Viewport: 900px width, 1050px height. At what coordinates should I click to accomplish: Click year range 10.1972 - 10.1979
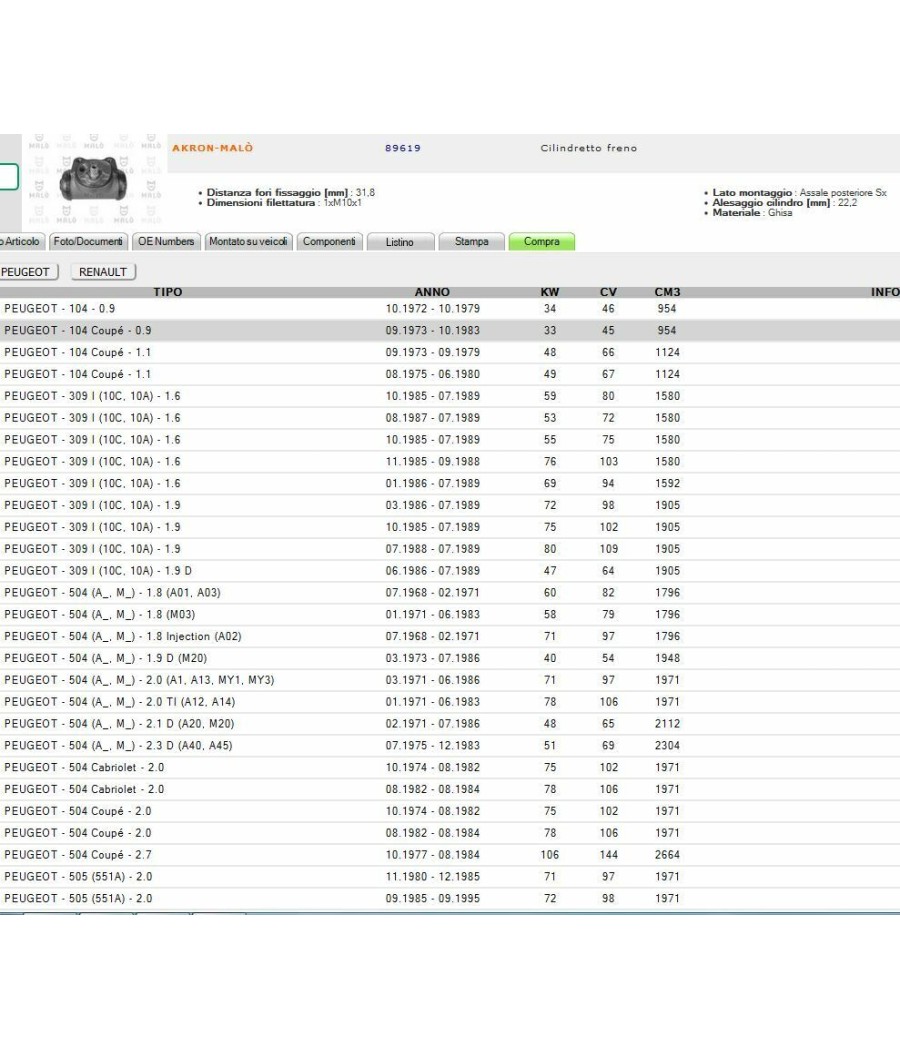tap(433, 309)
